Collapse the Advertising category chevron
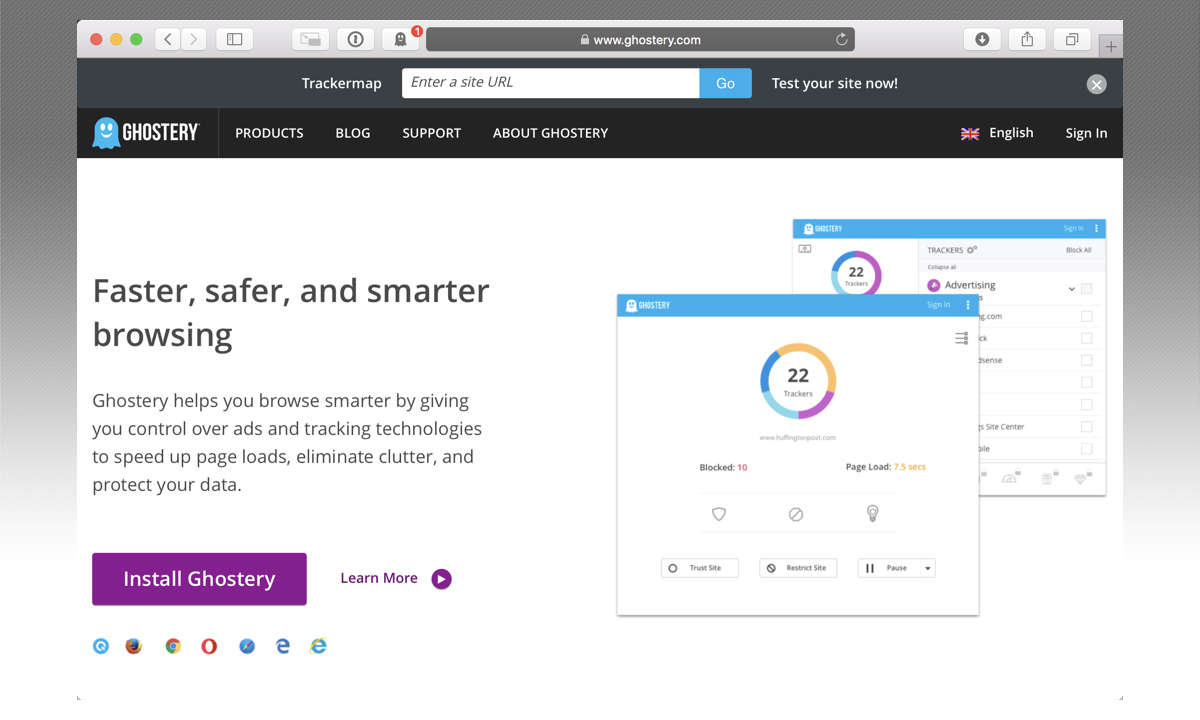 [1071, 289]
